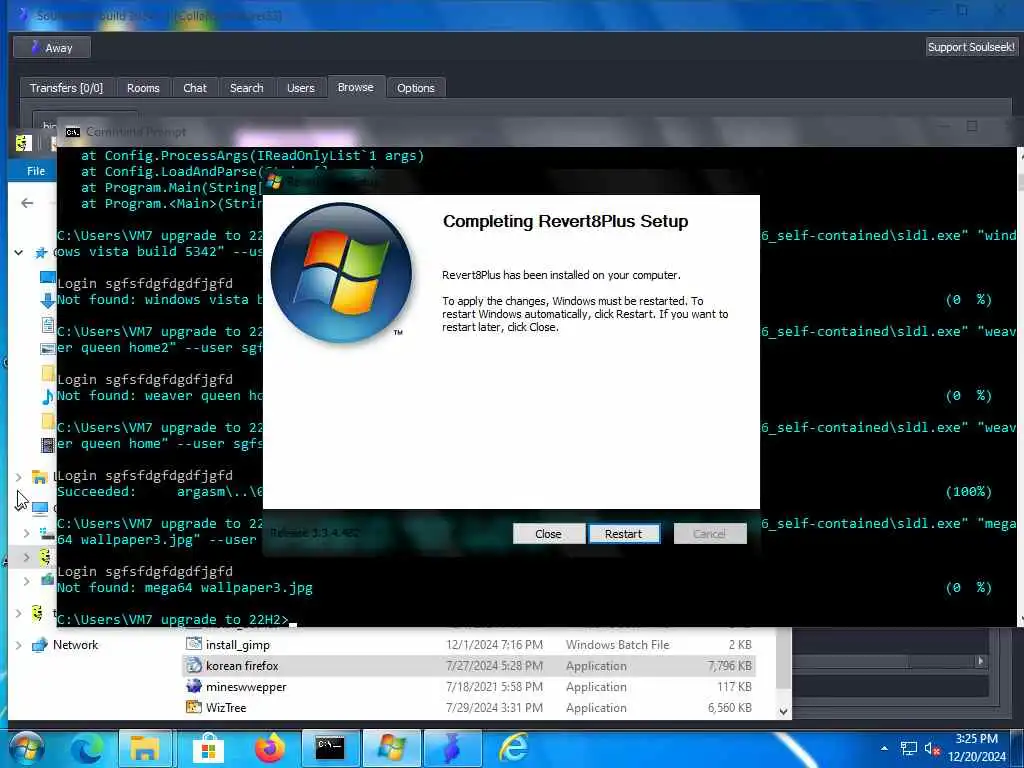Click the Command Prompt title bar icon
The image size is (1024, 768).
pyautogui.click(x=72, y=132)
